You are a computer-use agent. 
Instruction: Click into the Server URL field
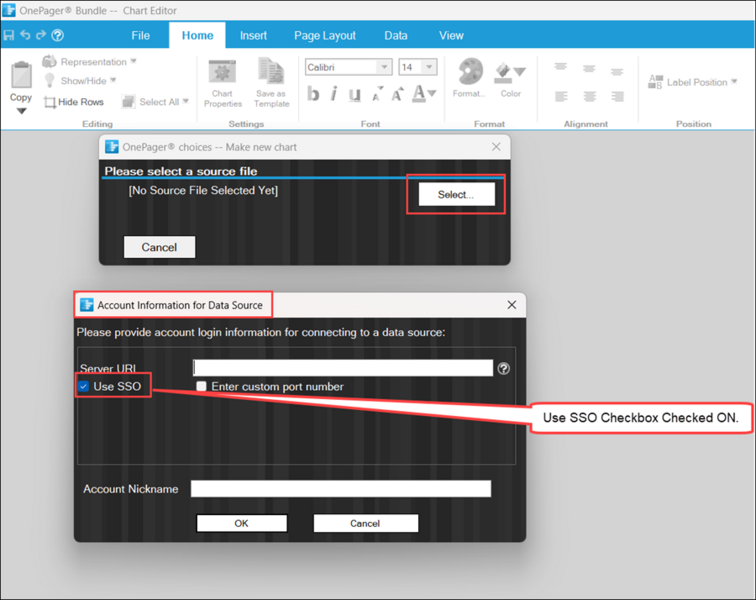(x=343, y=368)
